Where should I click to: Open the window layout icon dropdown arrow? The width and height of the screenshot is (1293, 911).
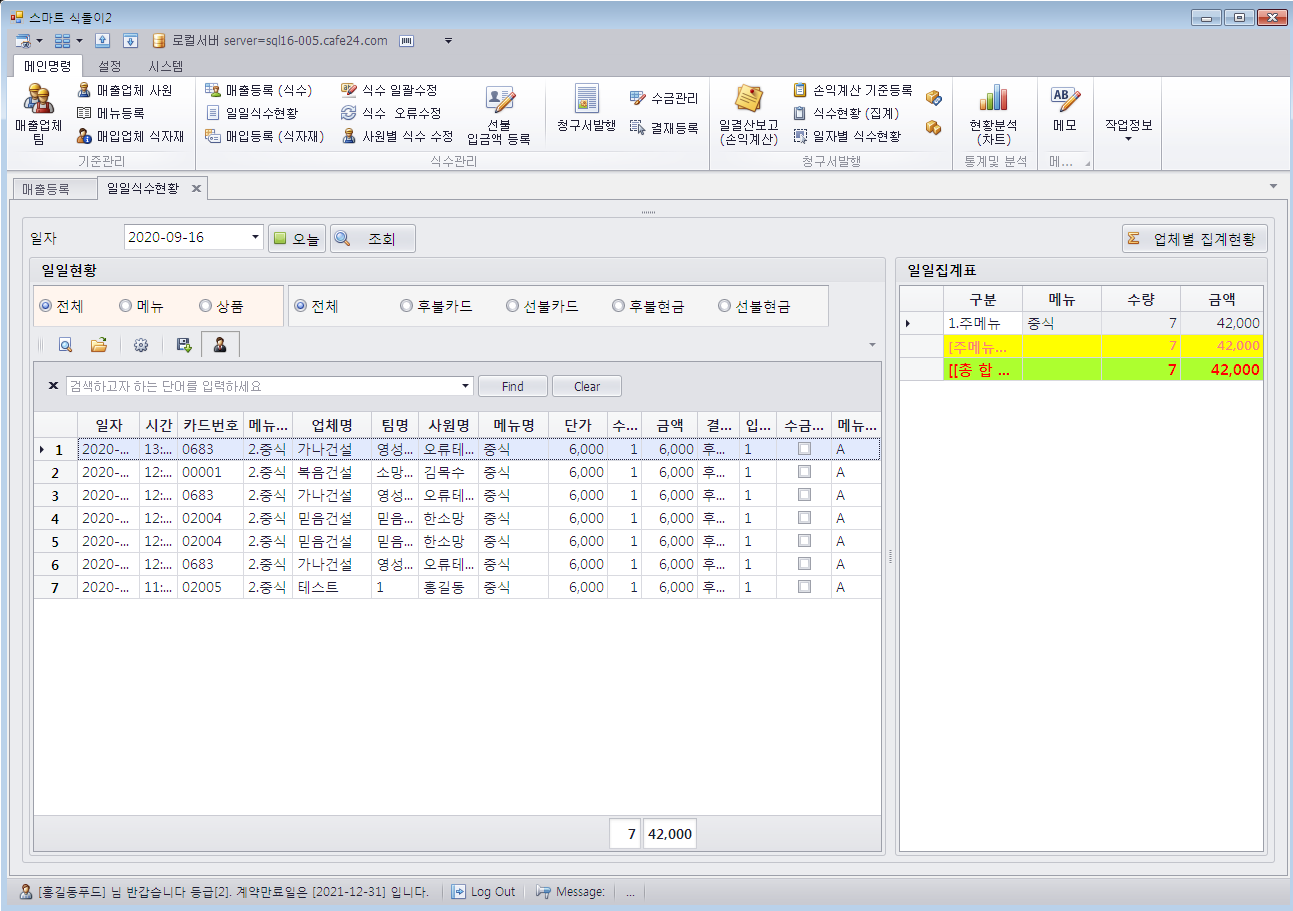(79, 41)
